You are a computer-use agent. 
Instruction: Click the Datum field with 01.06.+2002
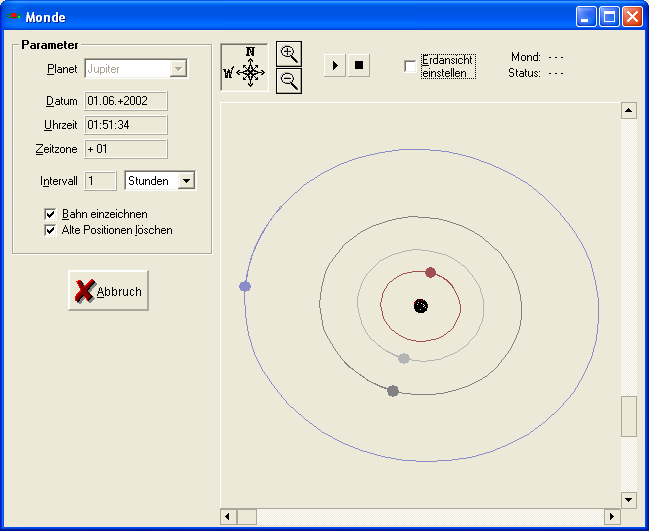(126, 101)
